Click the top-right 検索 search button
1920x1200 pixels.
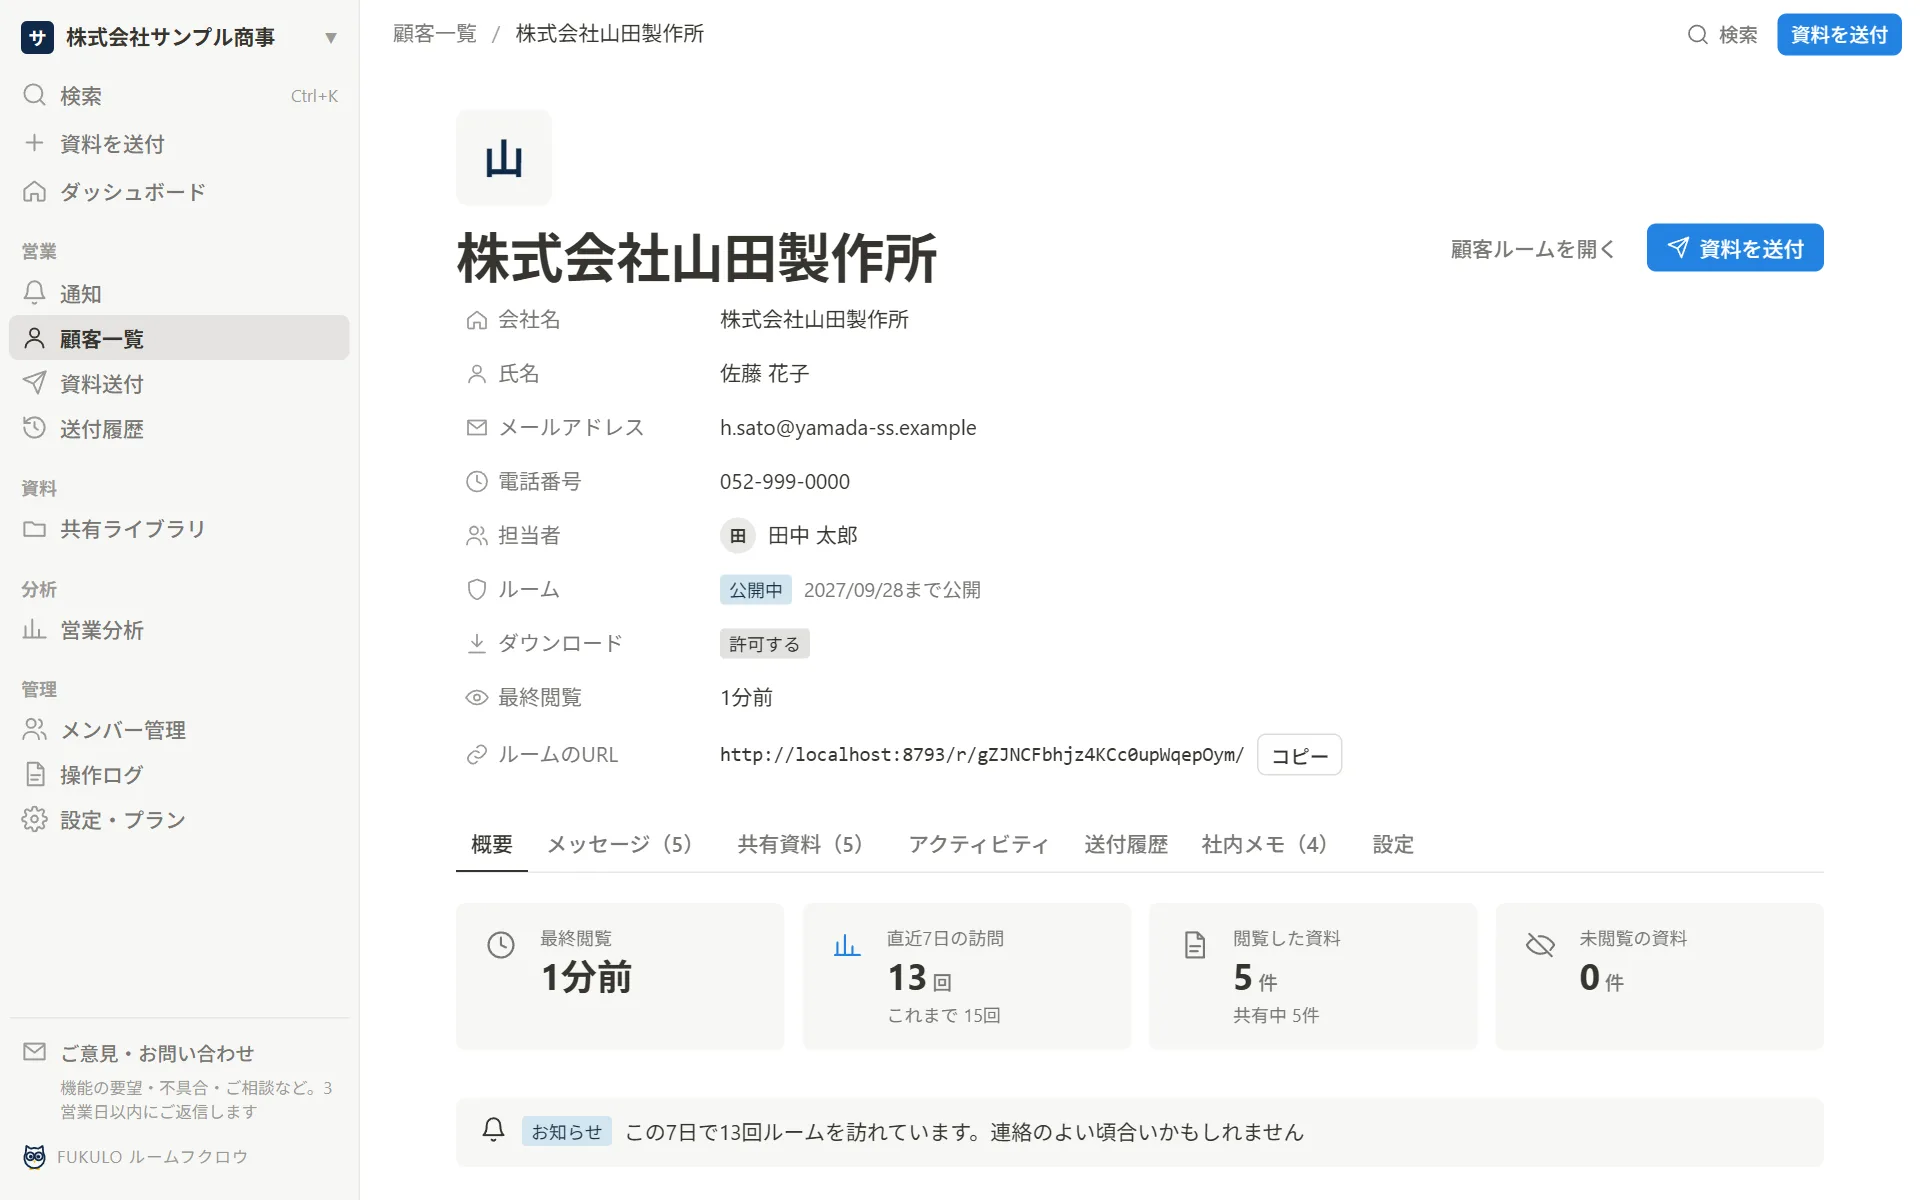pos(1722,35)
